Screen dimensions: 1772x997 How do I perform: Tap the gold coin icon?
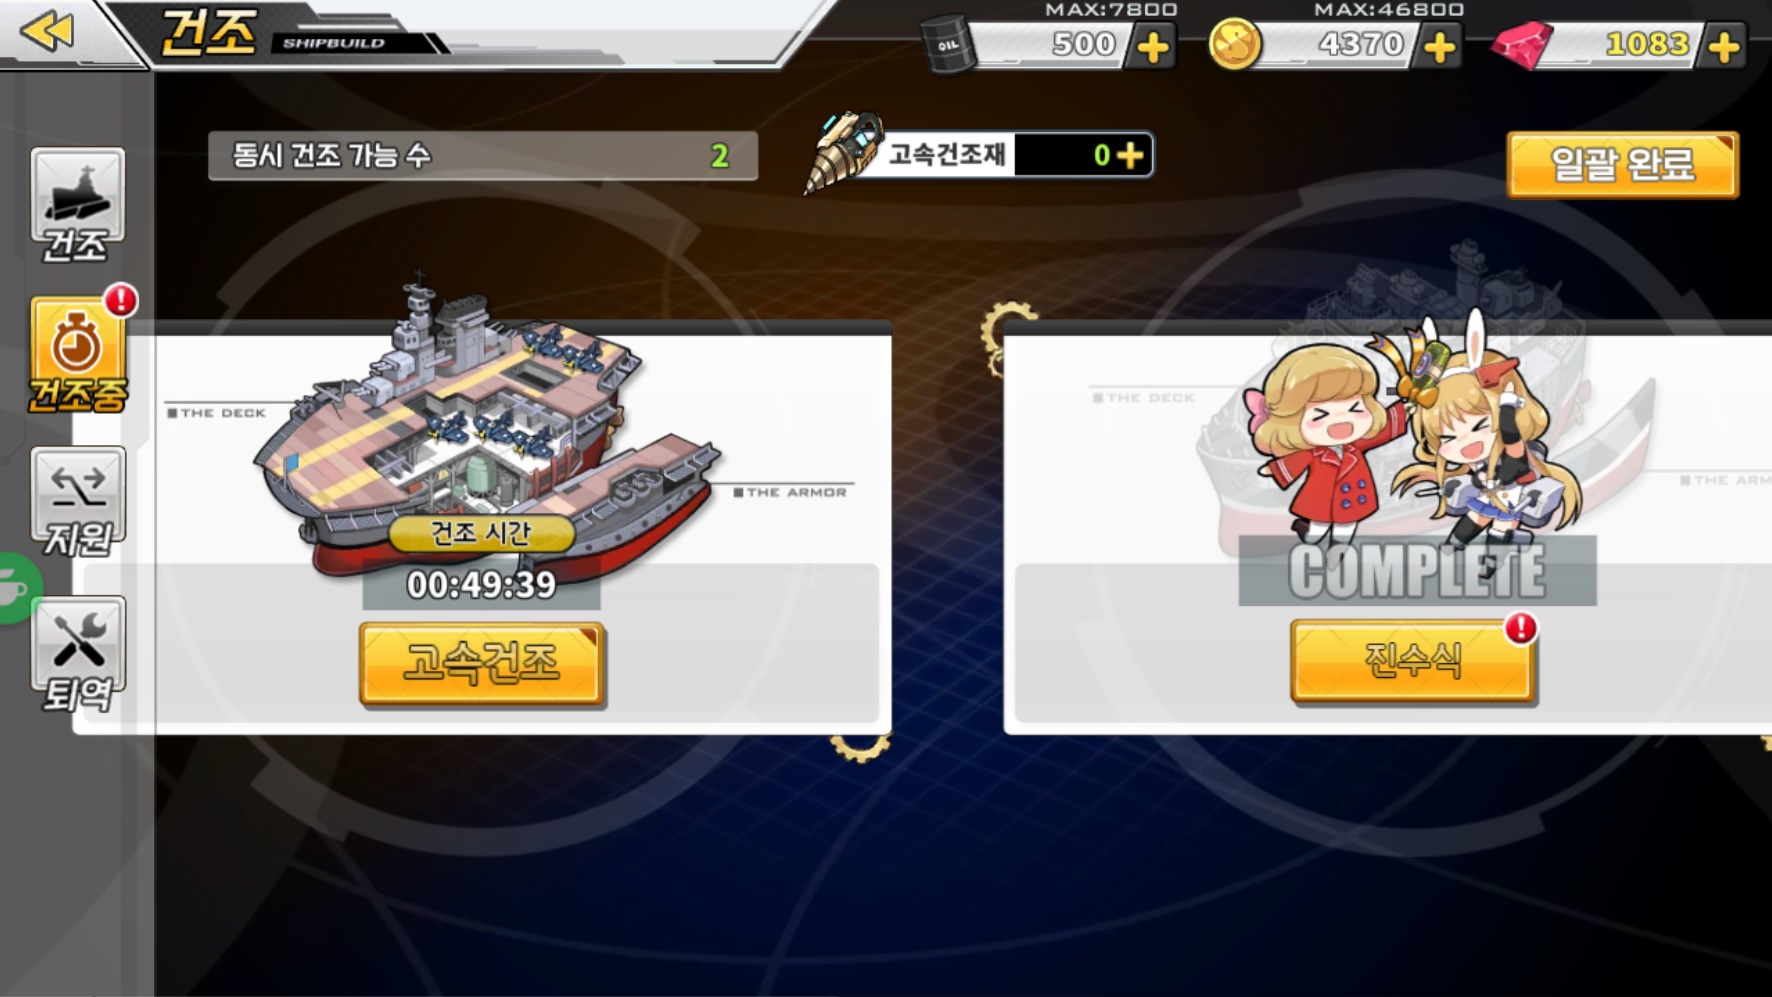click(x=1234, y=44)
